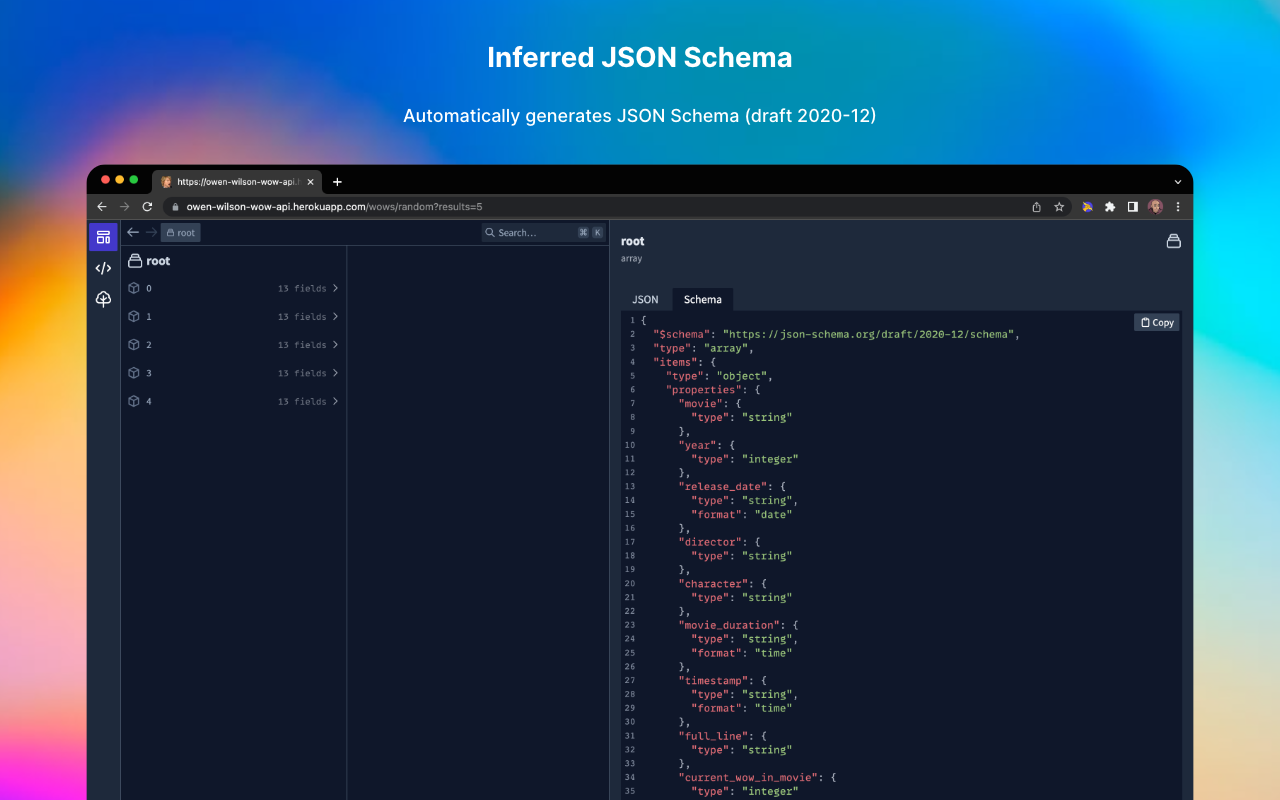Open the code editor view icon
The height and width of the screenshot is (800, 1280).
tap(103, 268)
